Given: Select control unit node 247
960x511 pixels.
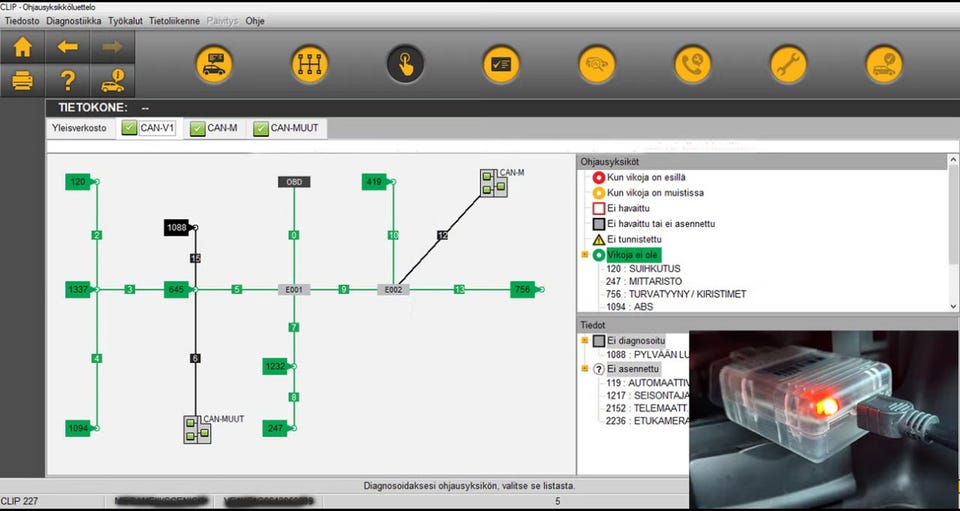Looking at the screenshot, I should tap(277, 428).
